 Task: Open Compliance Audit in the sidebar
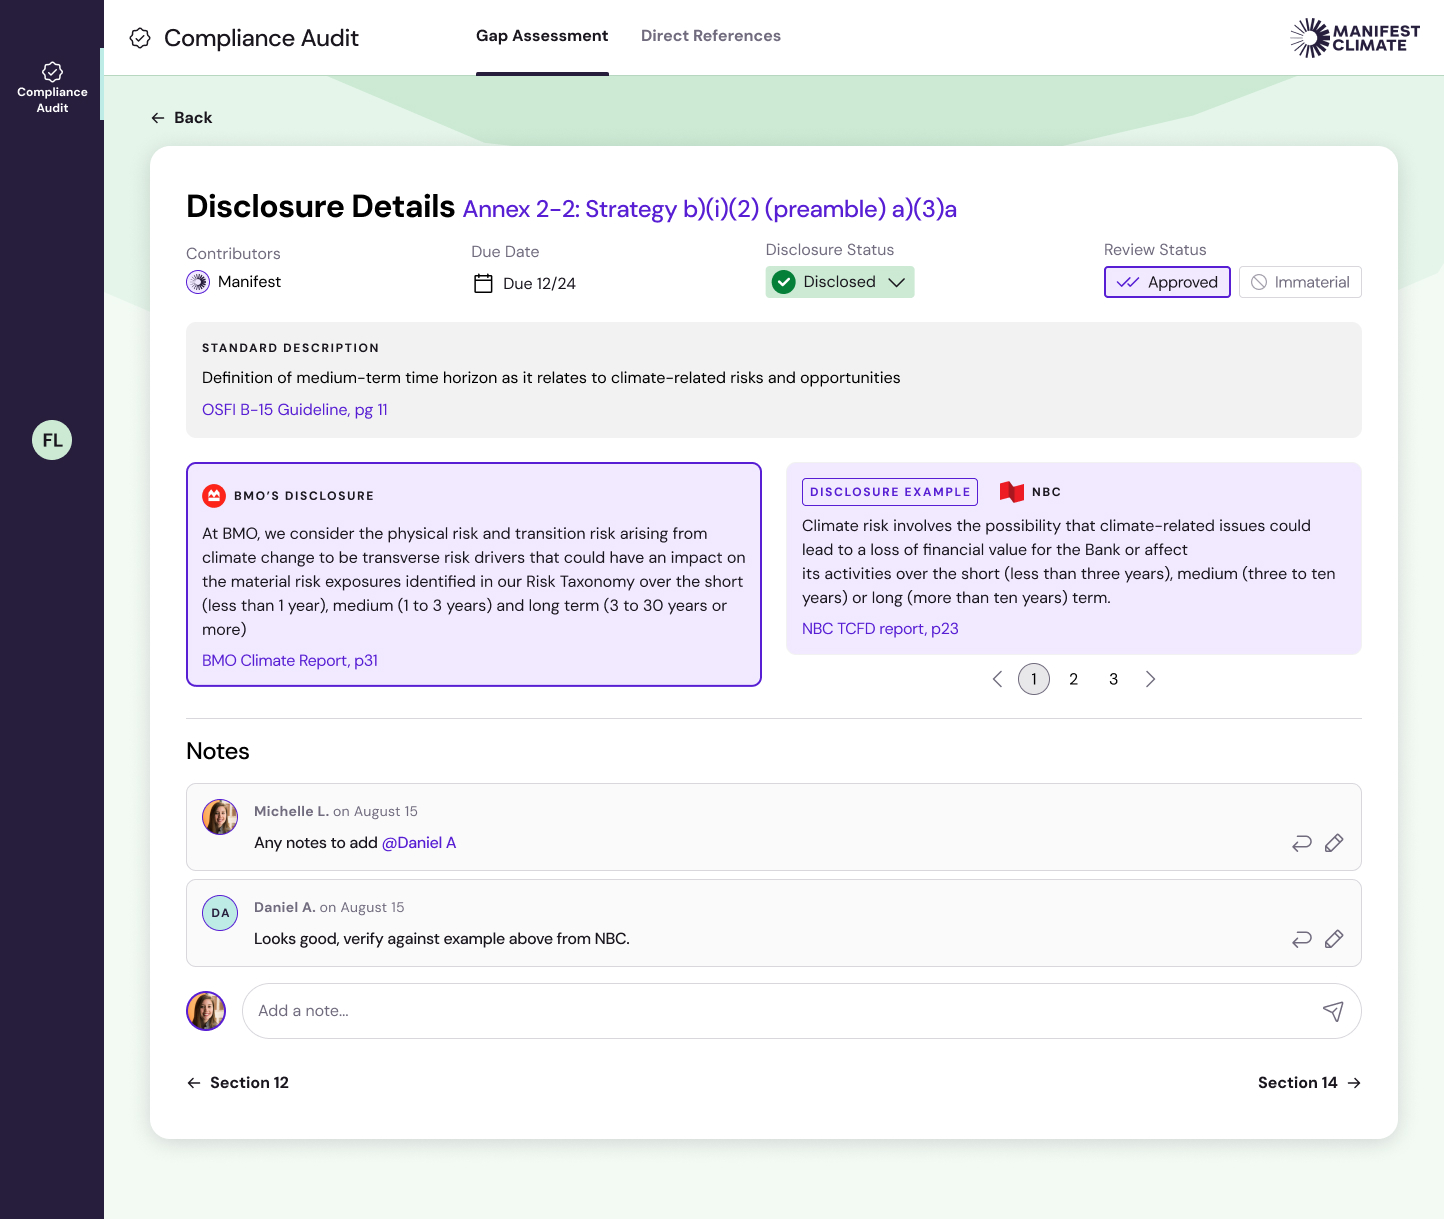52,87
